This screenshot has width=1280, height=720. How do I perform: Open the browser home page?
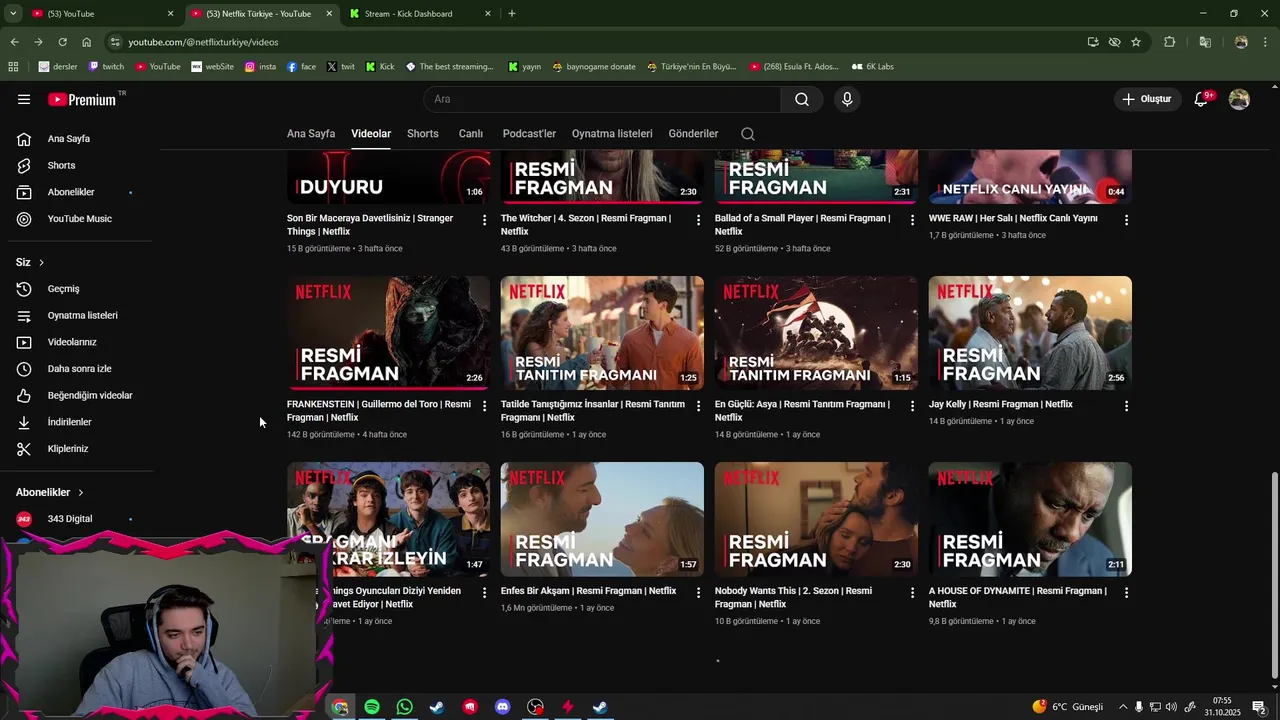pyautogui.click(x=86, y=42)
